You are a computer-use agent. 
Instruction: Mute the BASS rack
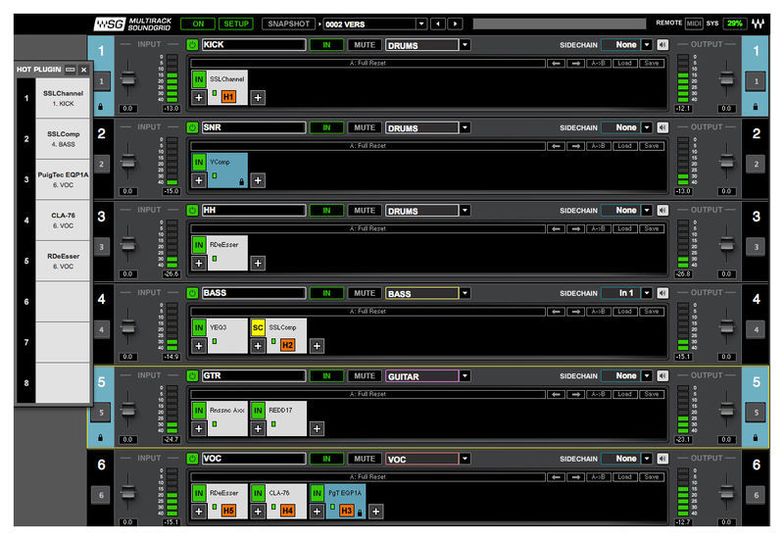pos(363,293)
